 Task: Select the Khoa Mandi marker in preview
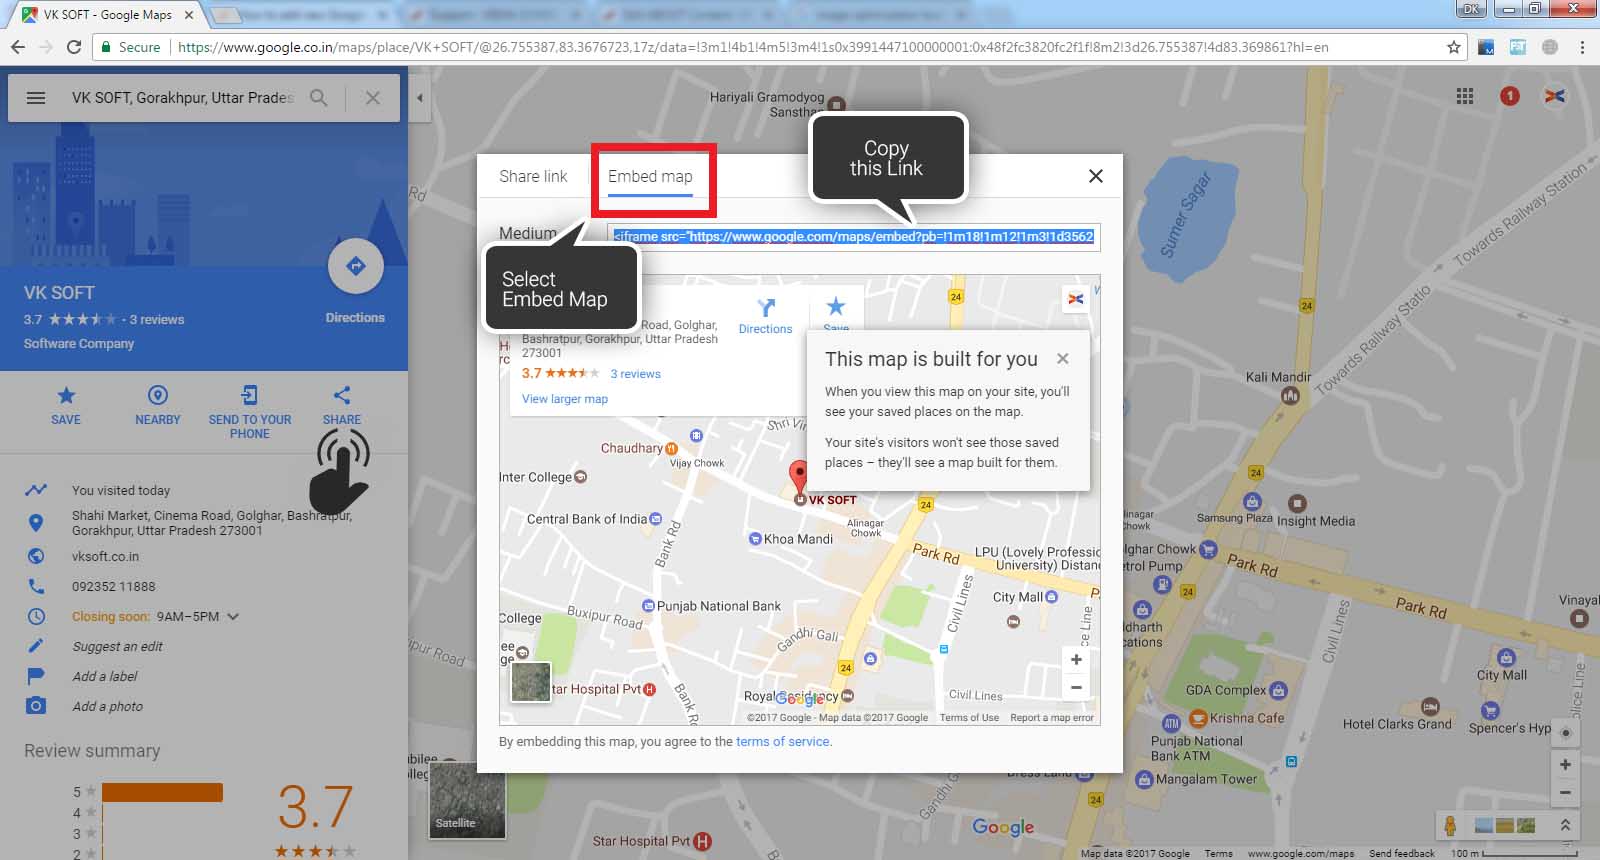click(x=755, y=539)
